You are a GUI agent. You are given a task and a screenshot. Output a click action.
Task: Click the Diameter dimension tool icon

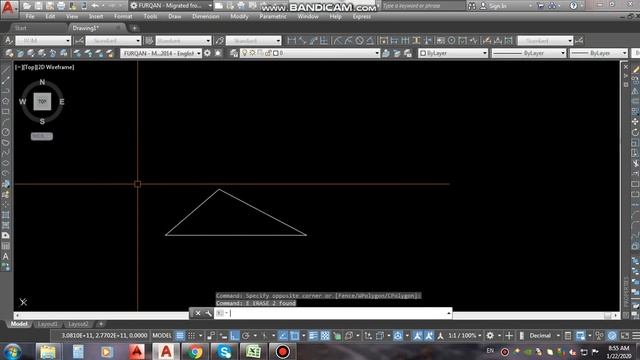(x=359, y=40)
